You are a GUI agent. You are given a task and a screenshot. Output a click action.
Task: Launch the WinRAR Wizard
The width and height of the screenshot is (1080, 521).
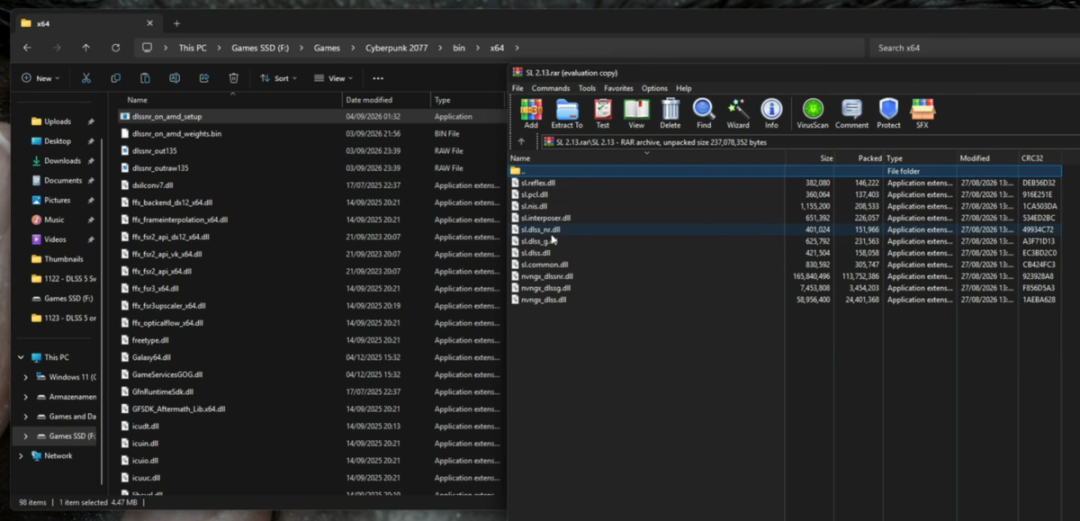(738, 114)
